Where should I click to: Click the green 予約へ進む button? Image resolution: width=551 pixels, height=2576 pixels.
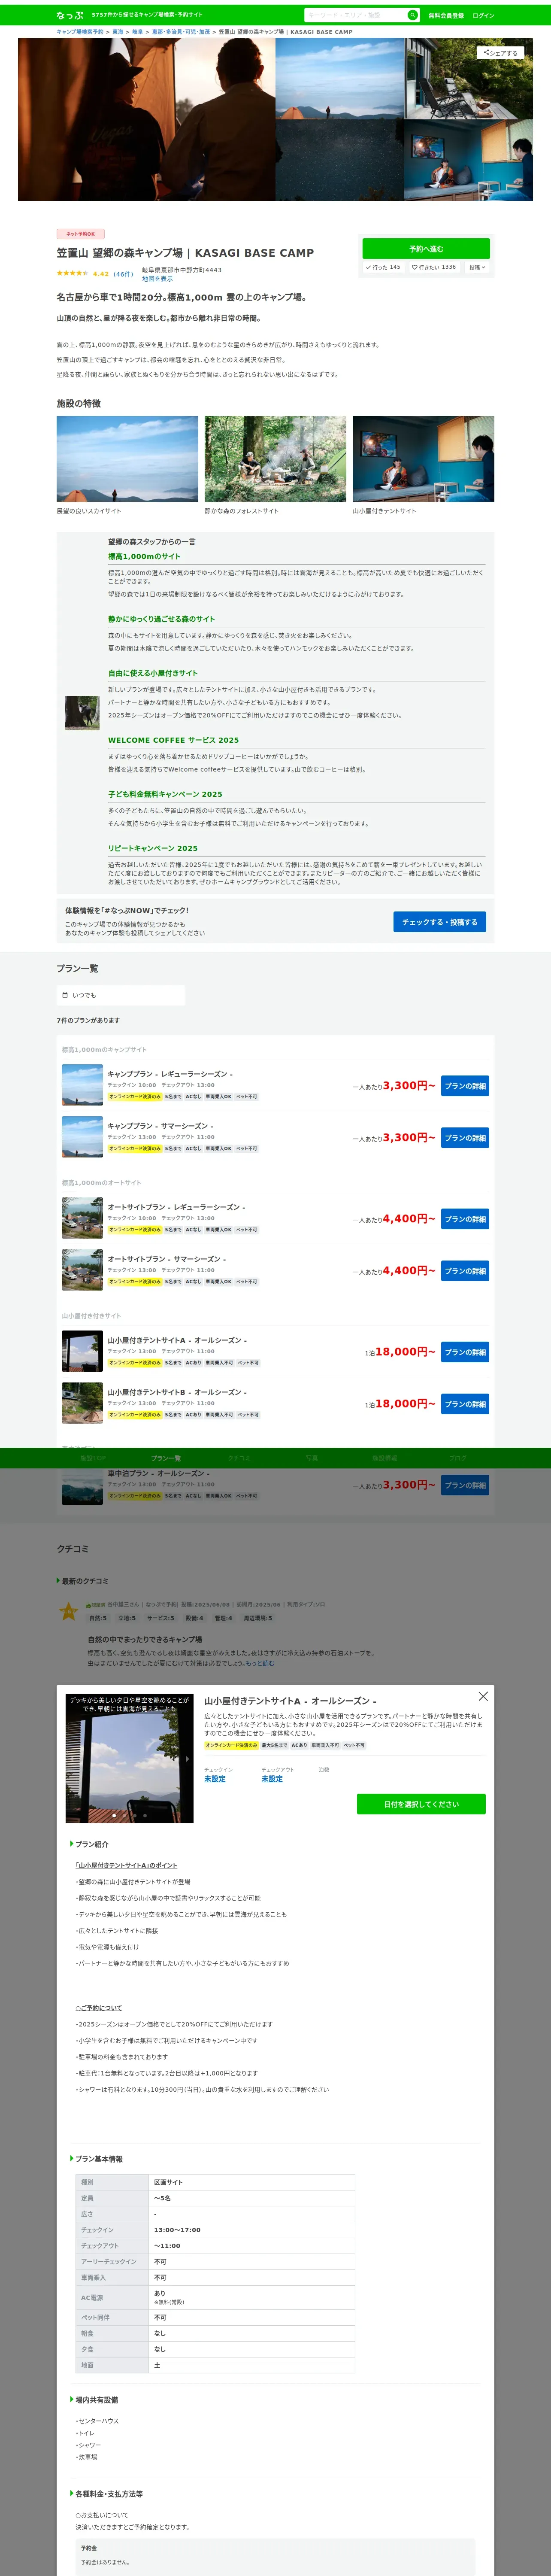pyautogui.click(x=426, y=248)
